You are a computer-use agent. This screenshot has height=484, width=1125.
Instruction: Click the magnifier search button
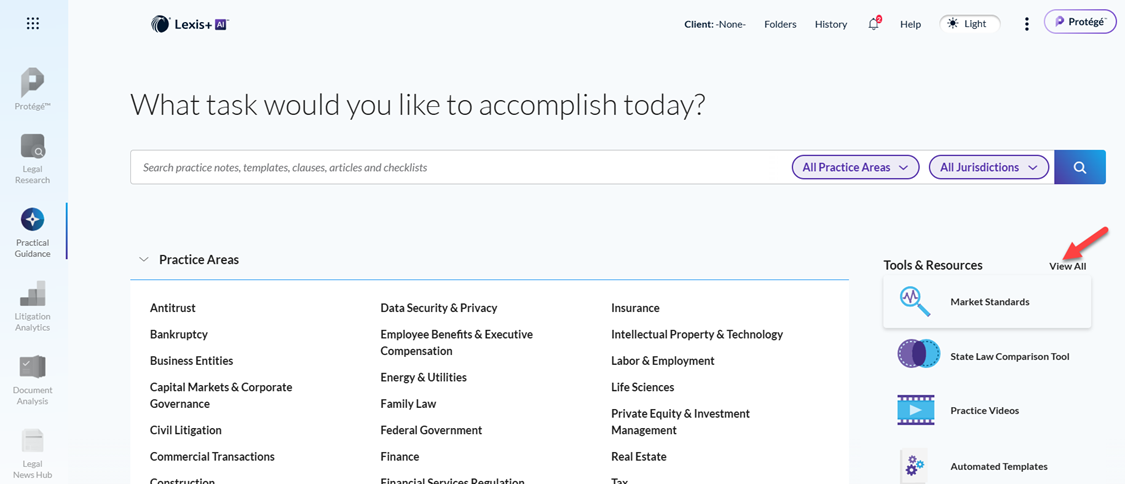1080,167
